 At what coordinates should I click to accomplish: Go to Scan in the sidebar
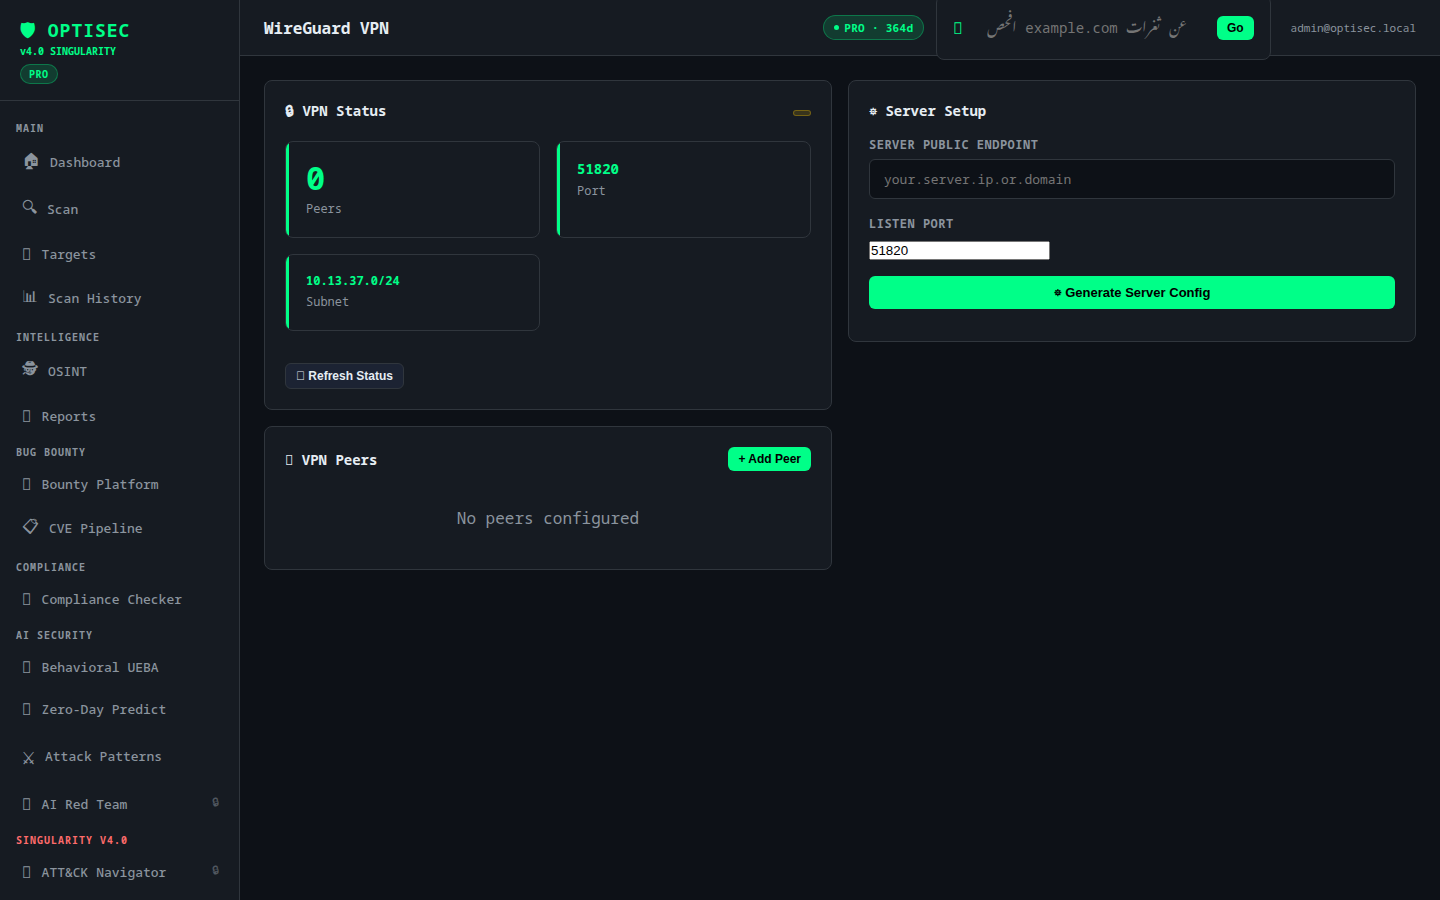[x=119, y=208]
